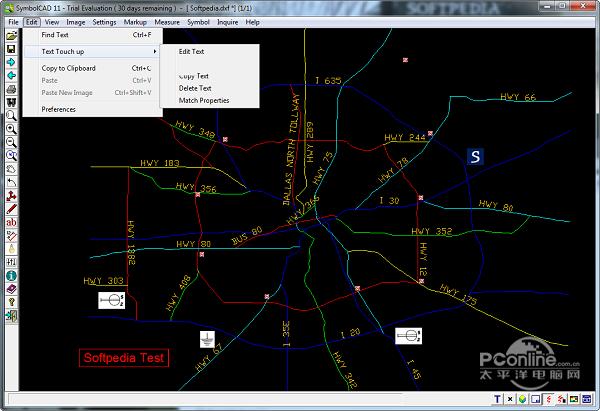Select the 'ab' text tool

click(x=11, y=222)
